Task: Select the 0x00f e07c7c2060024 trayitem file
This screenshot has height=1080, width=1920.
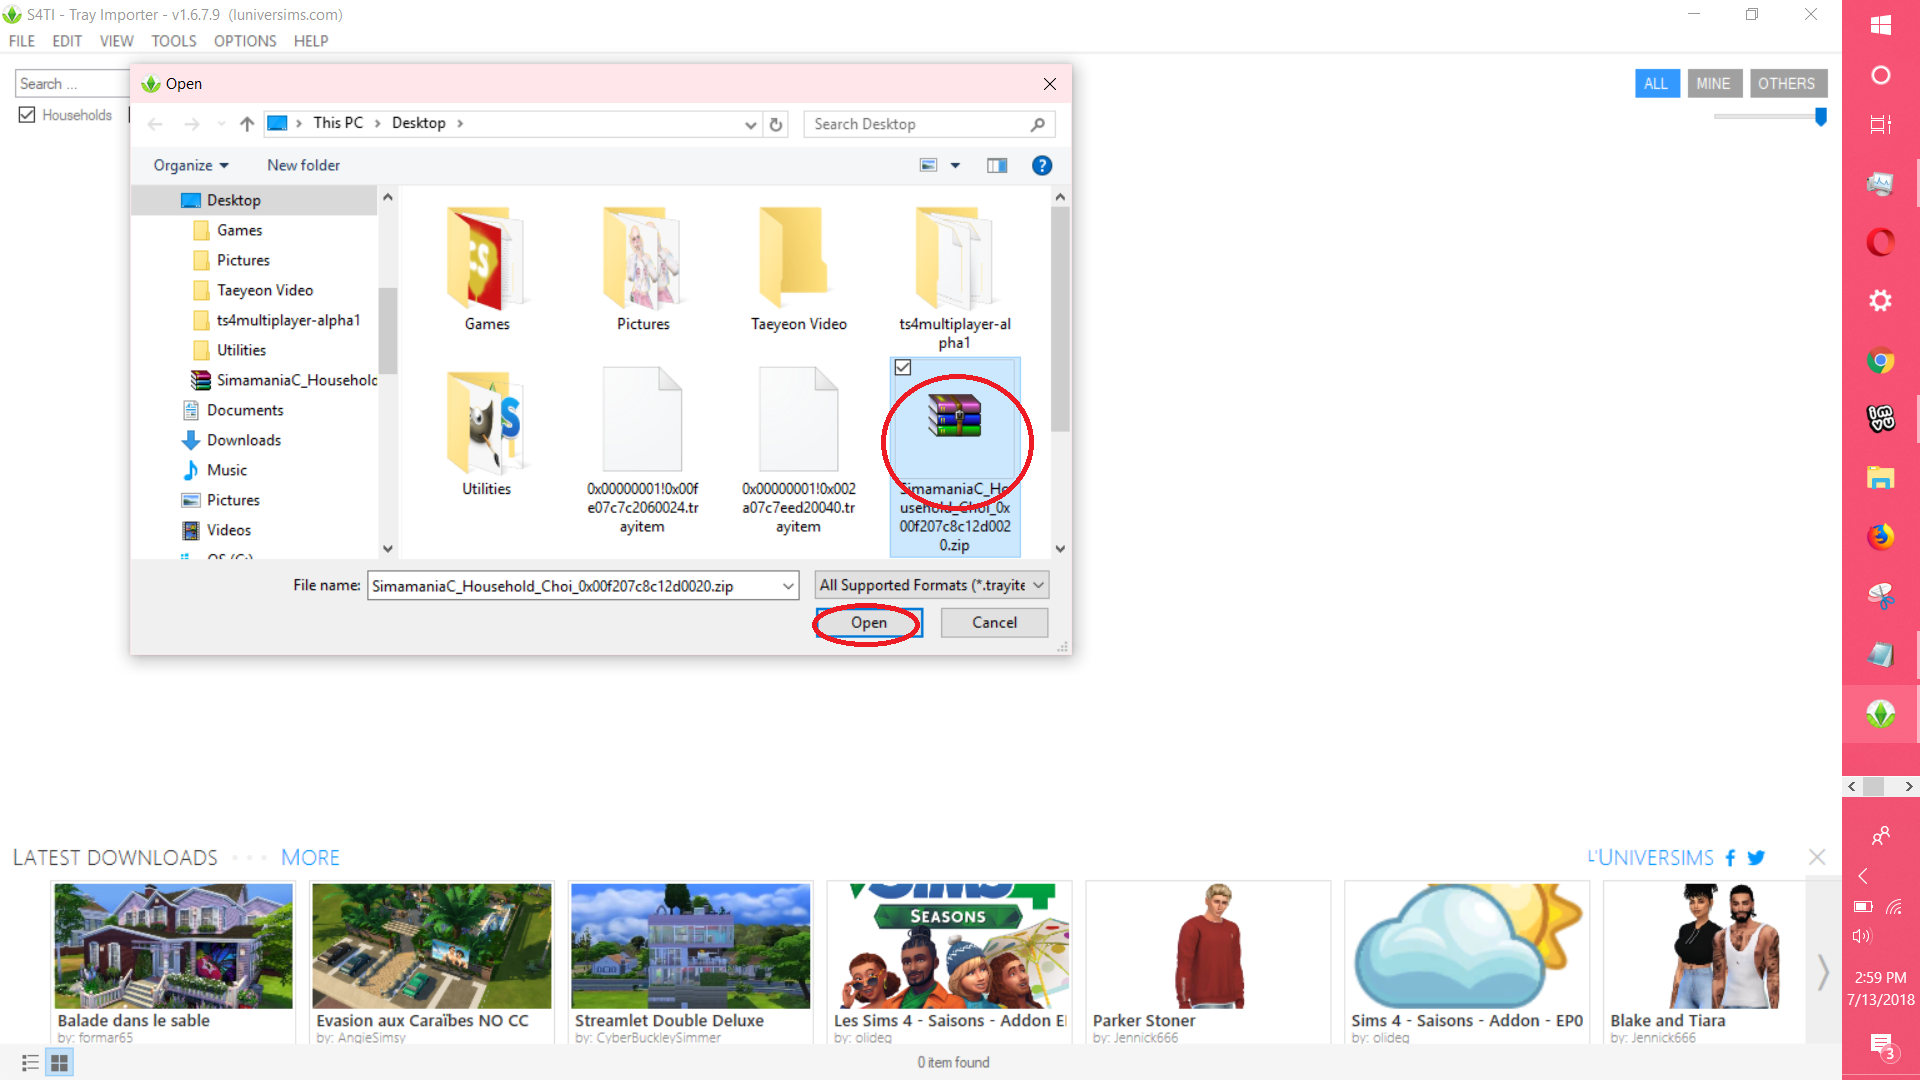Action: [x=642, y=451]
